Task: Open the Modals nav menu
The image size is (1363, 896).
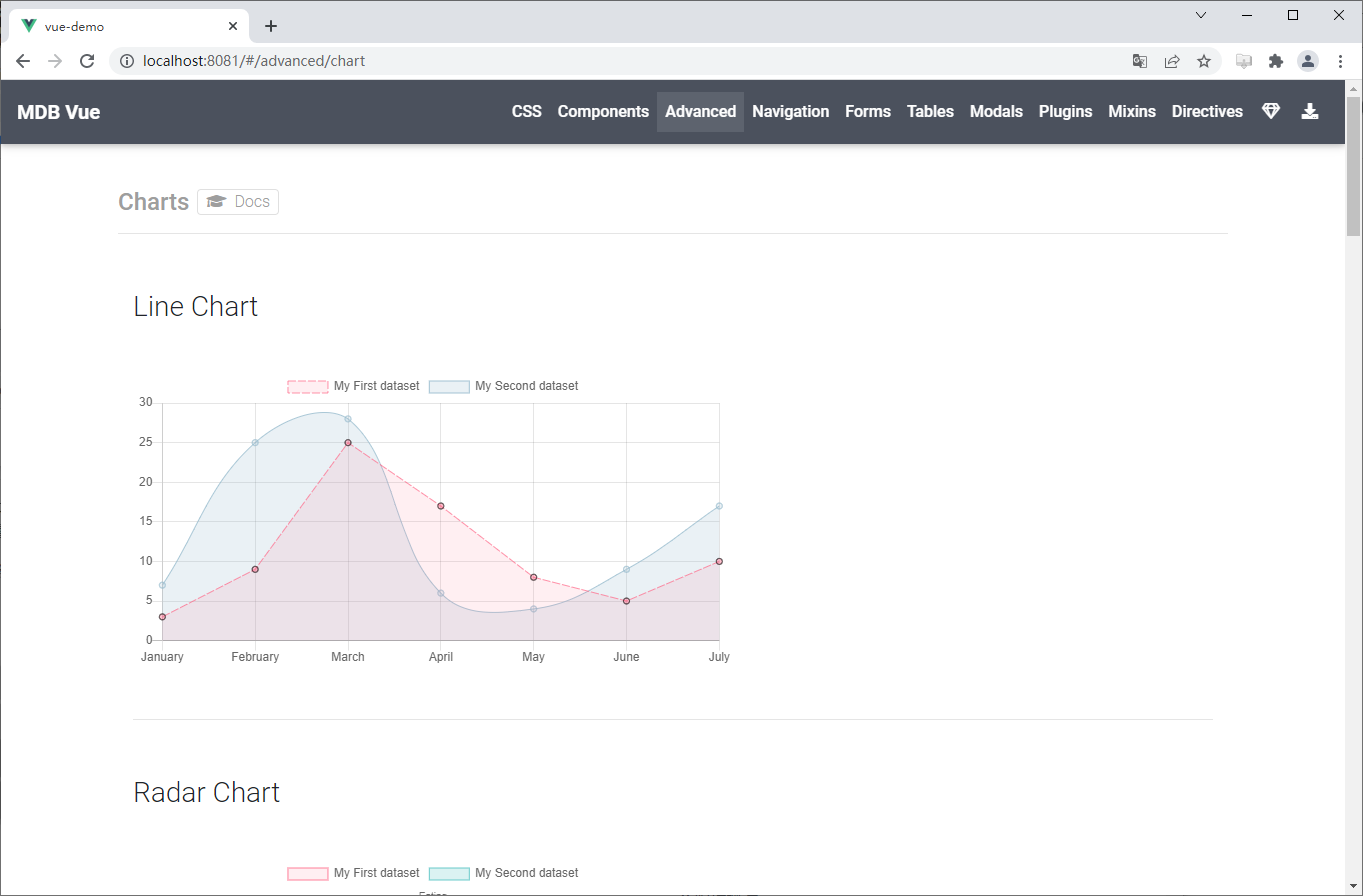Action: [x=996, y=112]
